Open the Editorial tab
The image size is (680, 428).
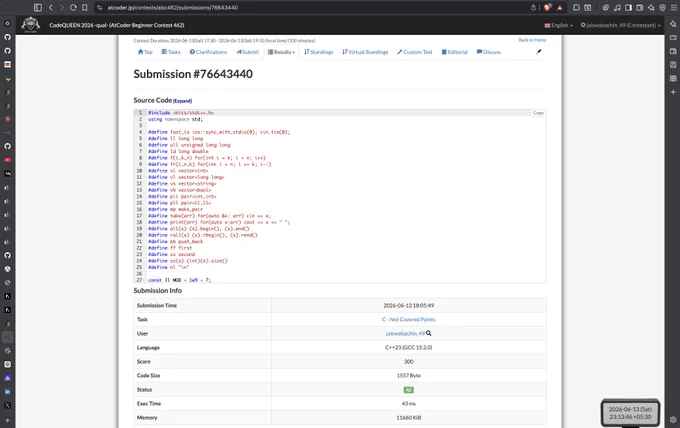pyautogui.click(x=454, y=52)
